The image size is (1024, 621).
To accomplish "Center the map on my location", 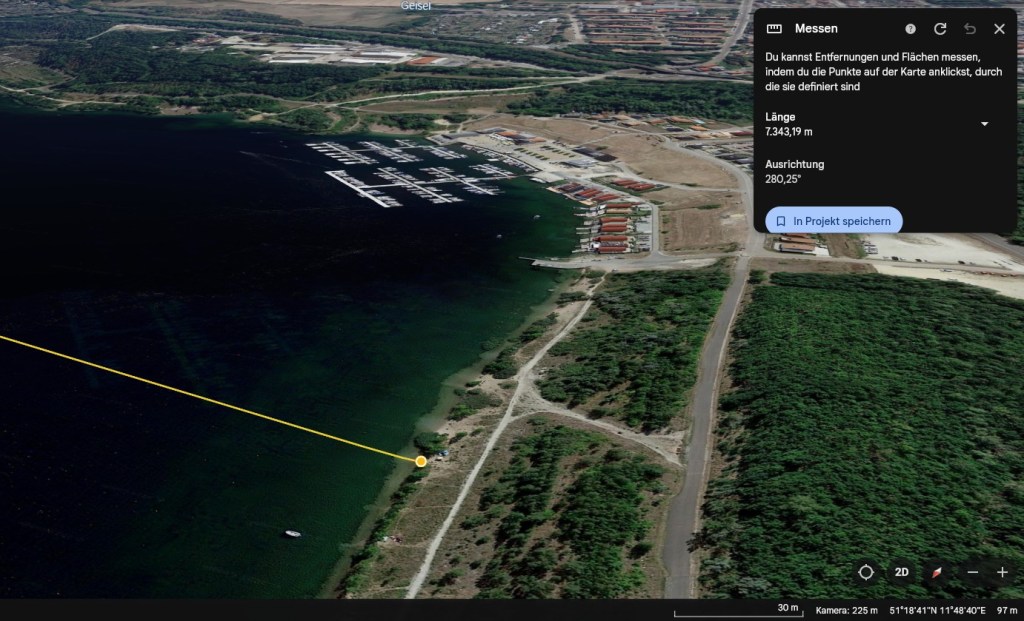I will 866,572.
